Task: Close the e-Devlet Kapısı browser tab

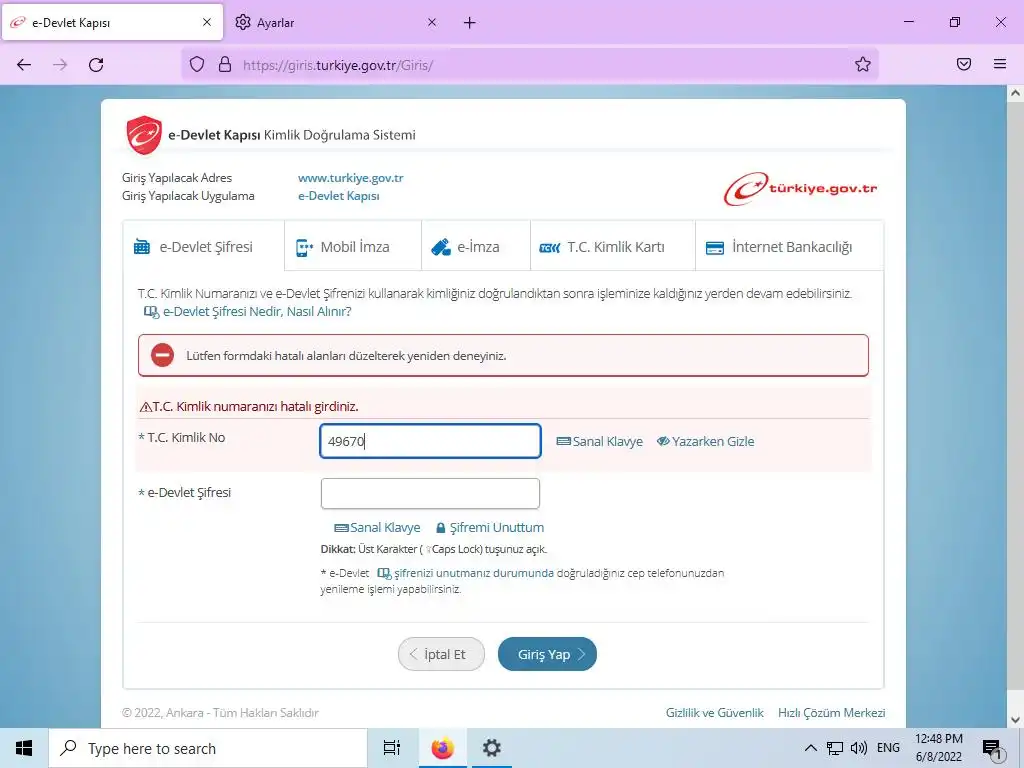Action: coord(207,22)
